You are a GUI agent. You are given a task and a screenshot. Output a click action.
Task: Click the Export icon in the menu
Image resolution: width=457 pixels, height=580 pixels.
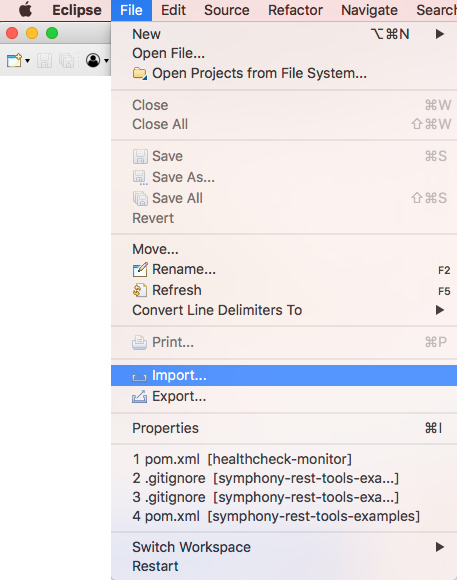[x=140, y=397]
